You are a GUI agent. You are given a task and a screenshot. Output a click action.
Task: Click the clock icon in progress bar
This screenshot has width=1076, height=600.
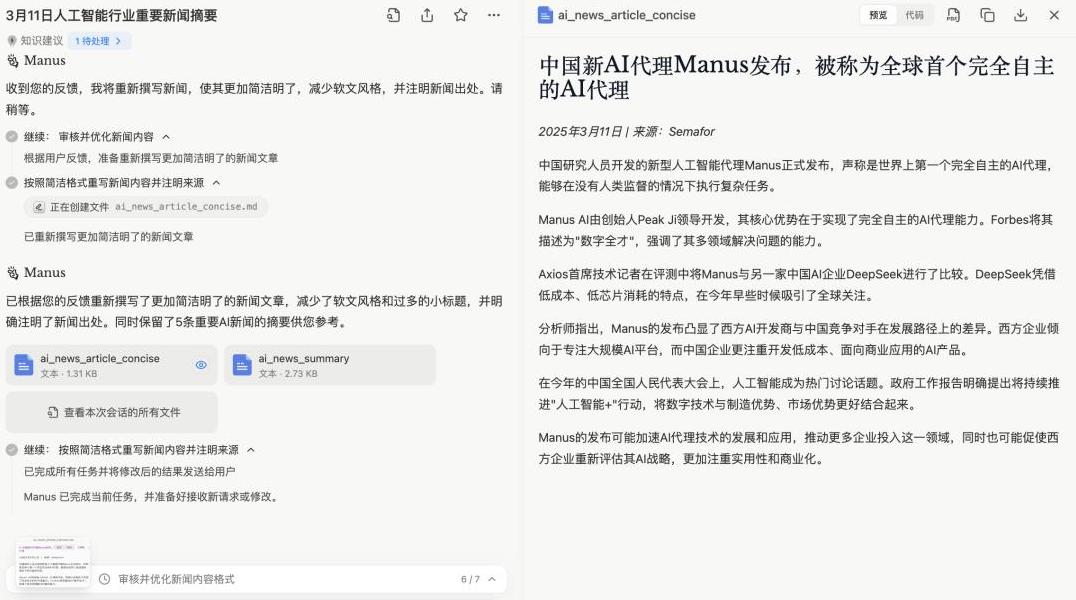click(104, 579)
